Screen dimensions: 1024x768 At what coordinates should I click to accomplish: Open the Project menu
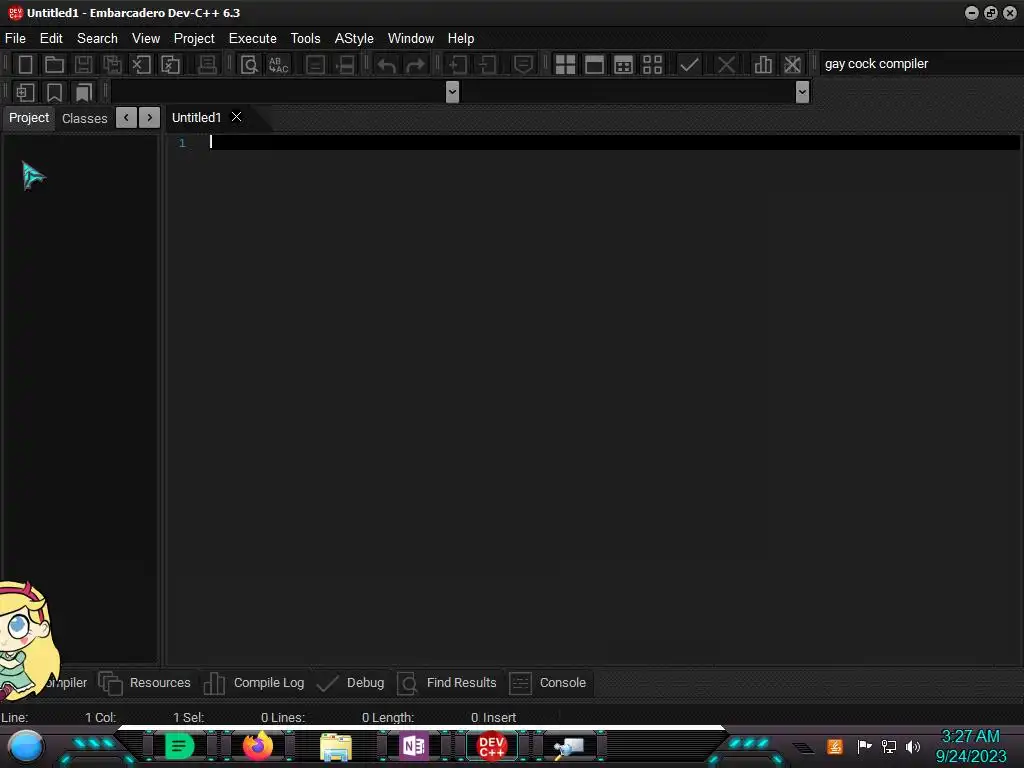point(194,39)
